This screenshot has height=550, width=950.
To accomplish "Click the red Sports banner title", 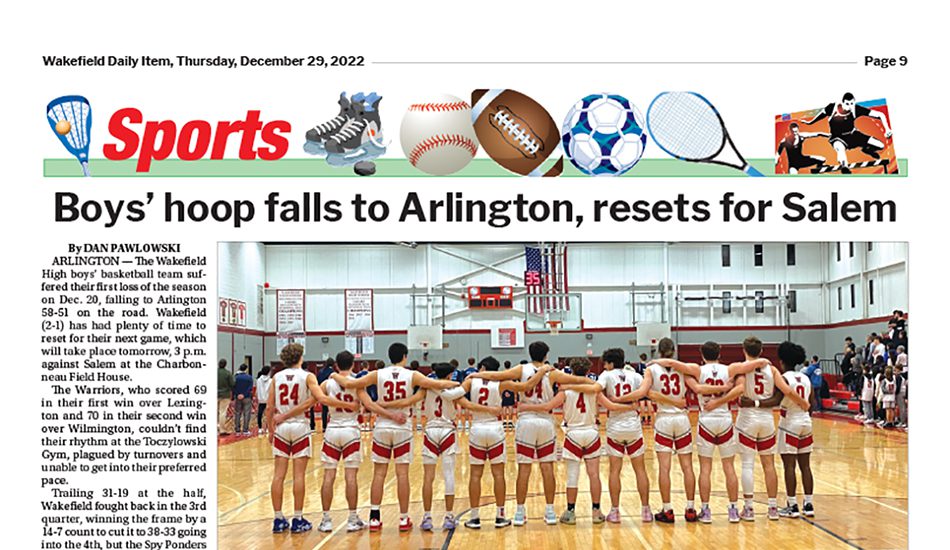I will click(197, 138).
